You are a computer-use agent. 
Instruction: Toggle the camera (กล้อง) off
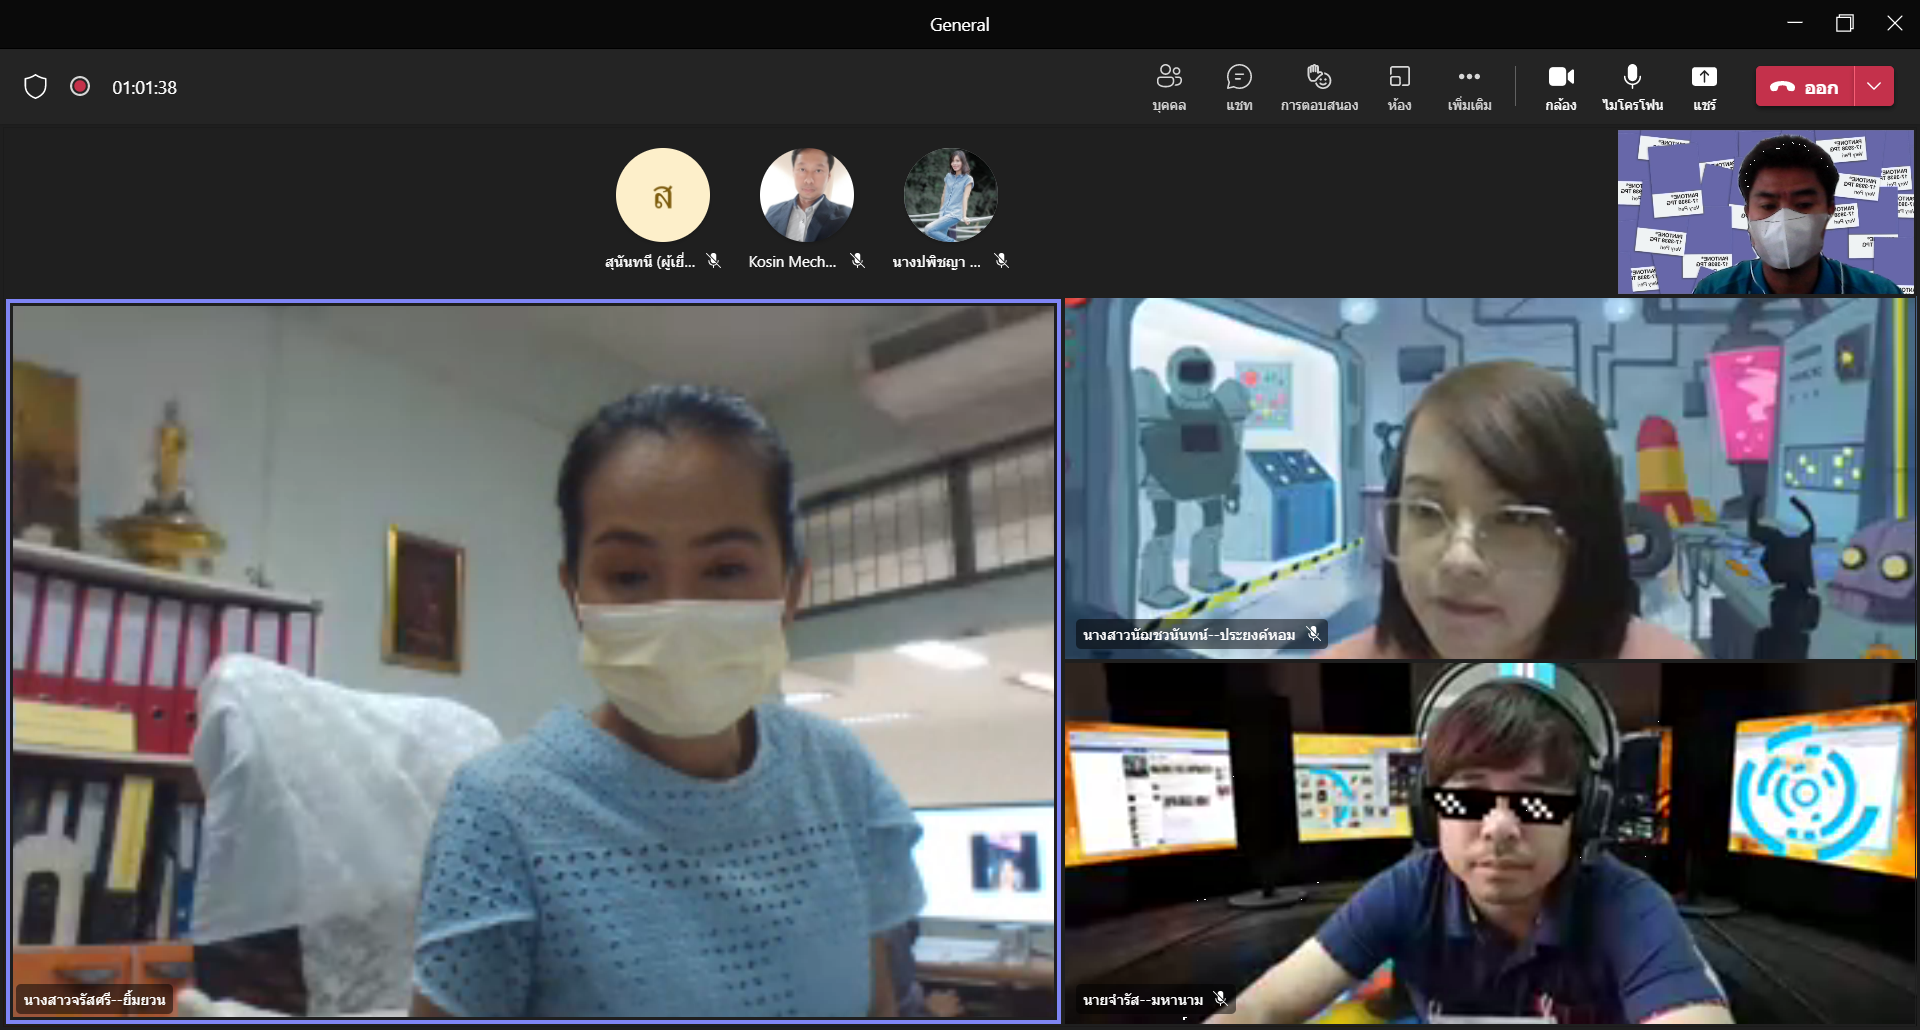click(x=1561, y=87)
